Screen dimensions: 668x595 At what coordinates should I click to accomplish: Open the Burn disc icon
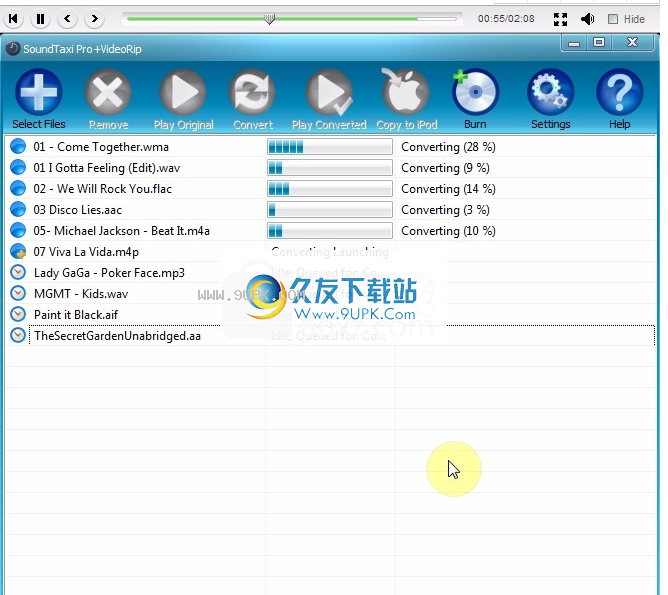pos(475,92)
